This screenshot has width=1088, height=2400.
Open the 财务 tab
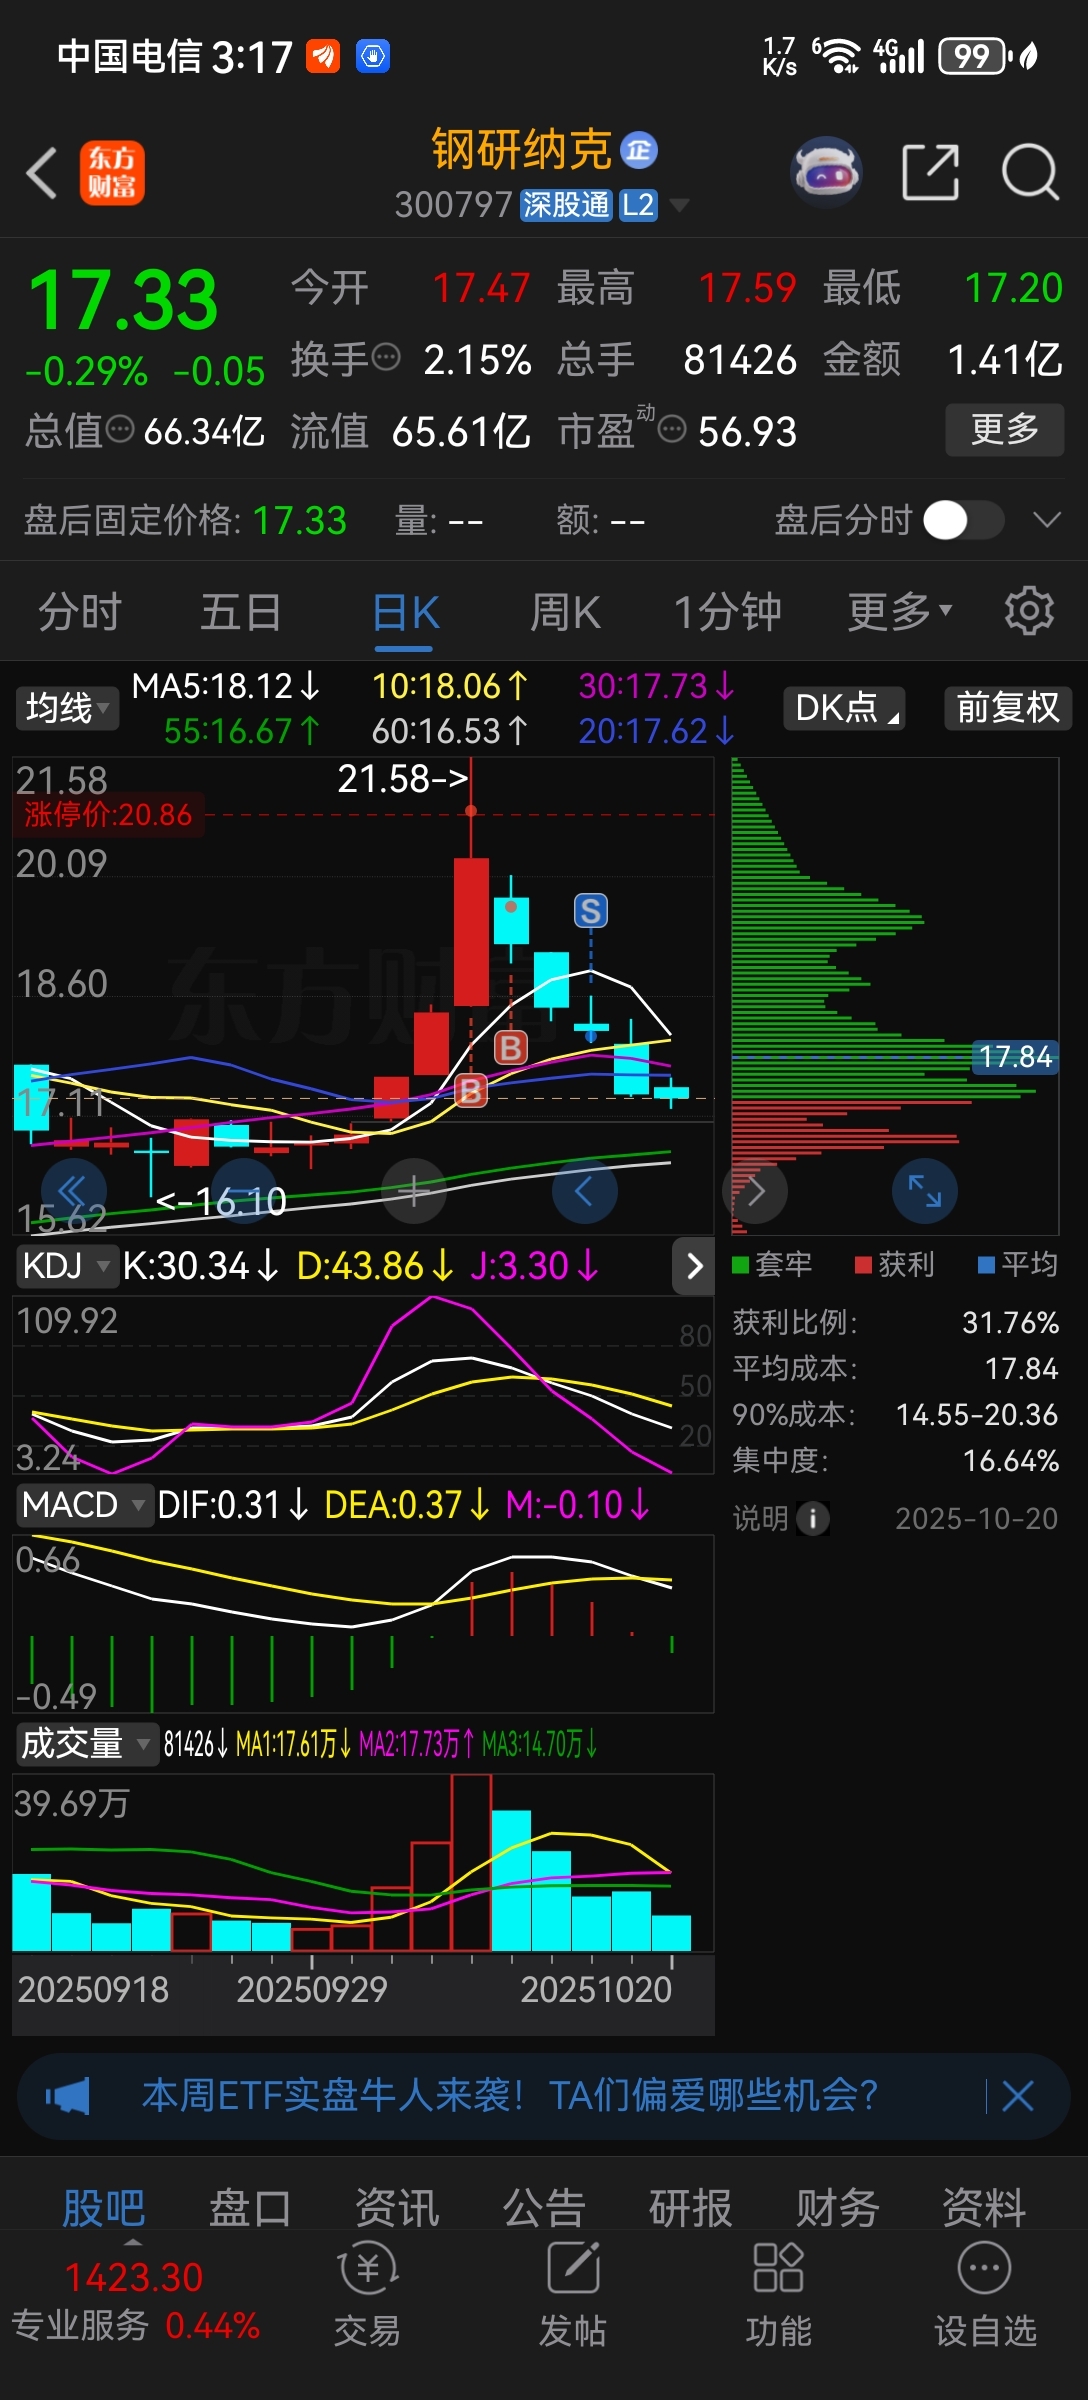click(838, 2208)
